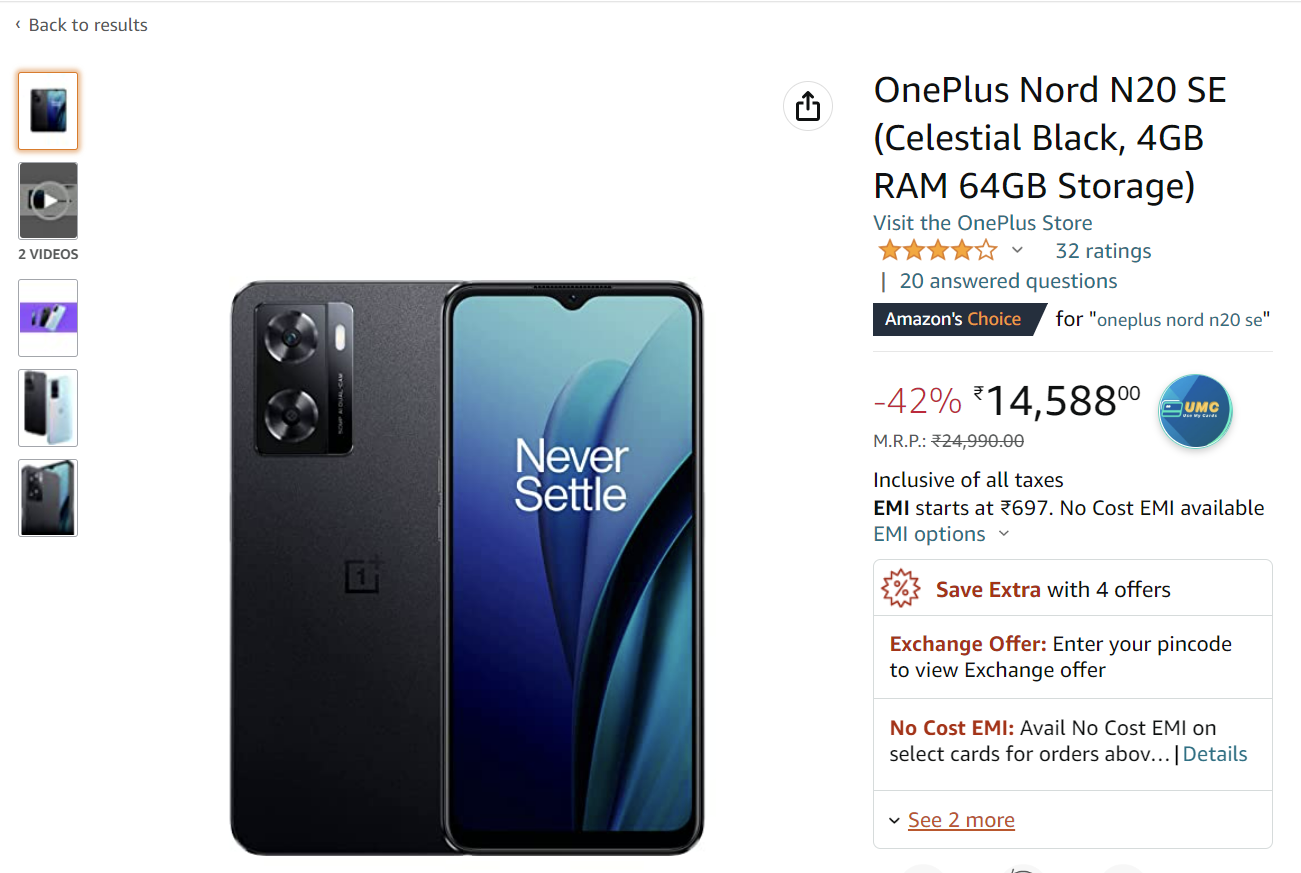Click the video play icon in thumbnails
The width and height of the screenshot is (1301, 873).
pyautogui.click(x=47, y=200)
